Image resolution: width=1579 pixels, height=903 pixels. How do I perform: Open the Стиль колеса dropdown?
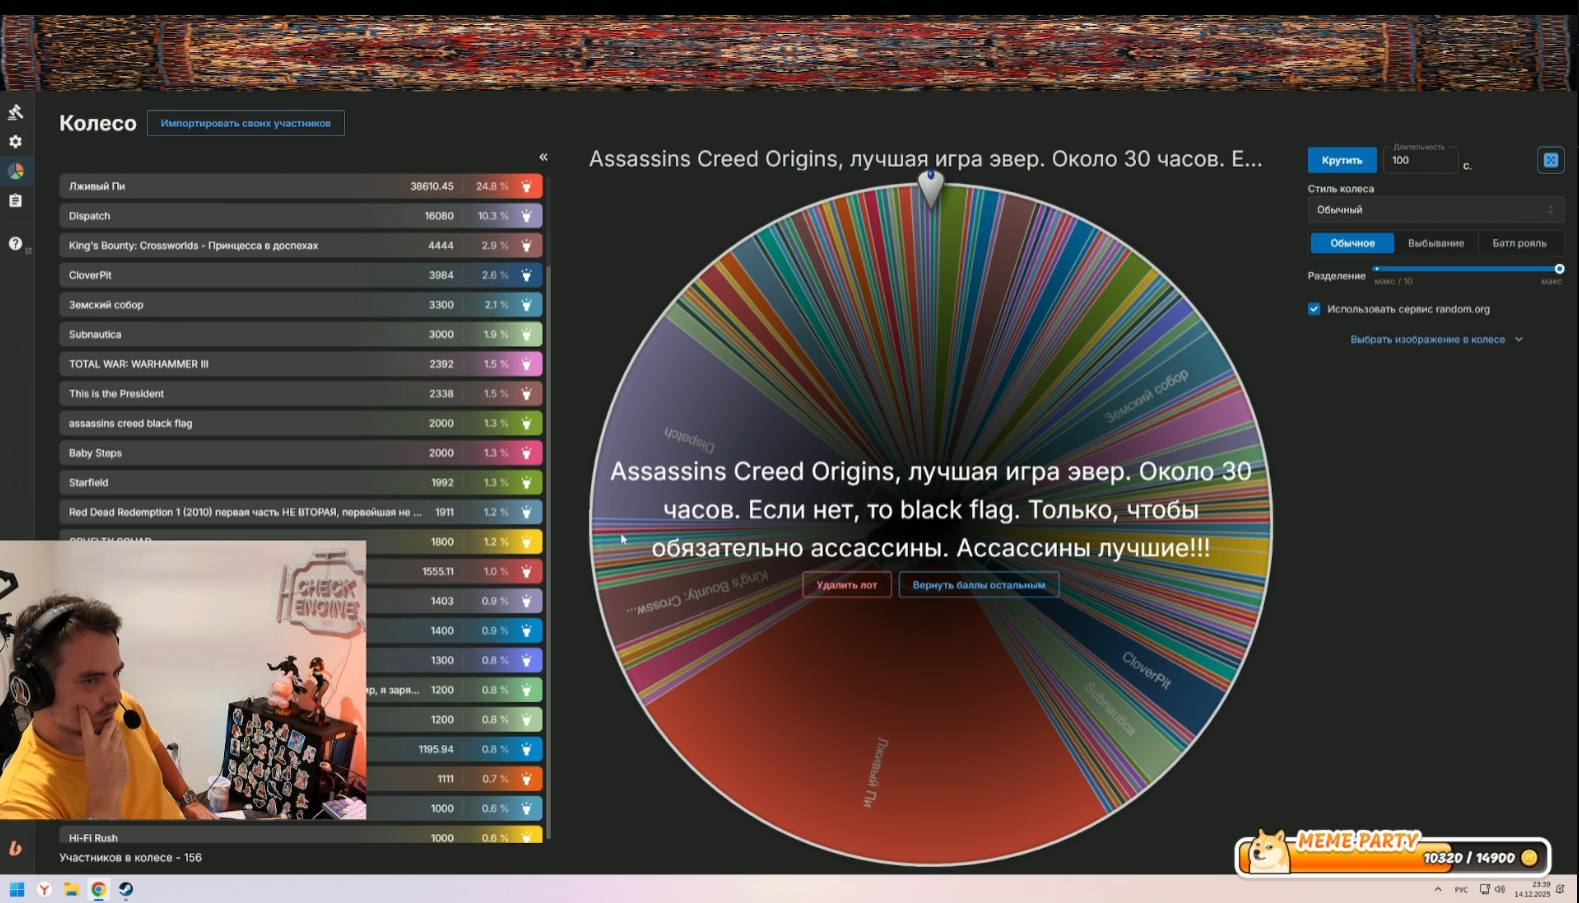(x=1435, y=210)
